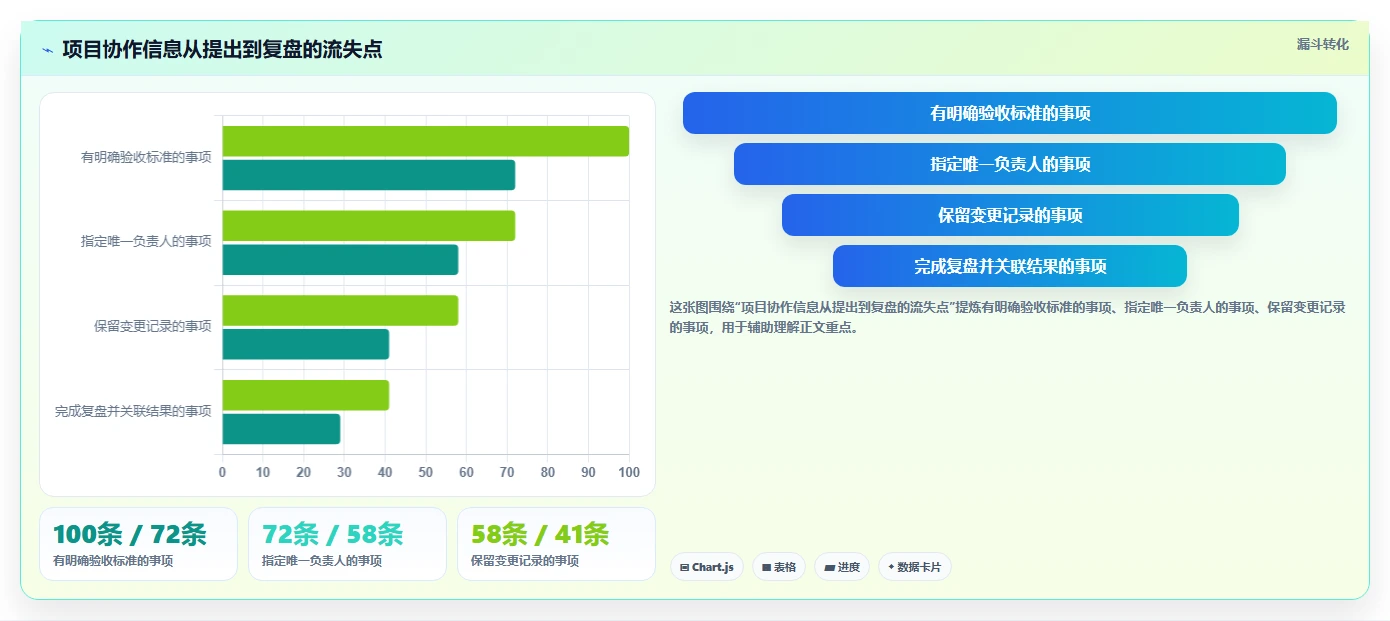Click x-axis tick label 100
This screenshot has height=621, width=1390.
pyautogui.click(x=629, y=472)
